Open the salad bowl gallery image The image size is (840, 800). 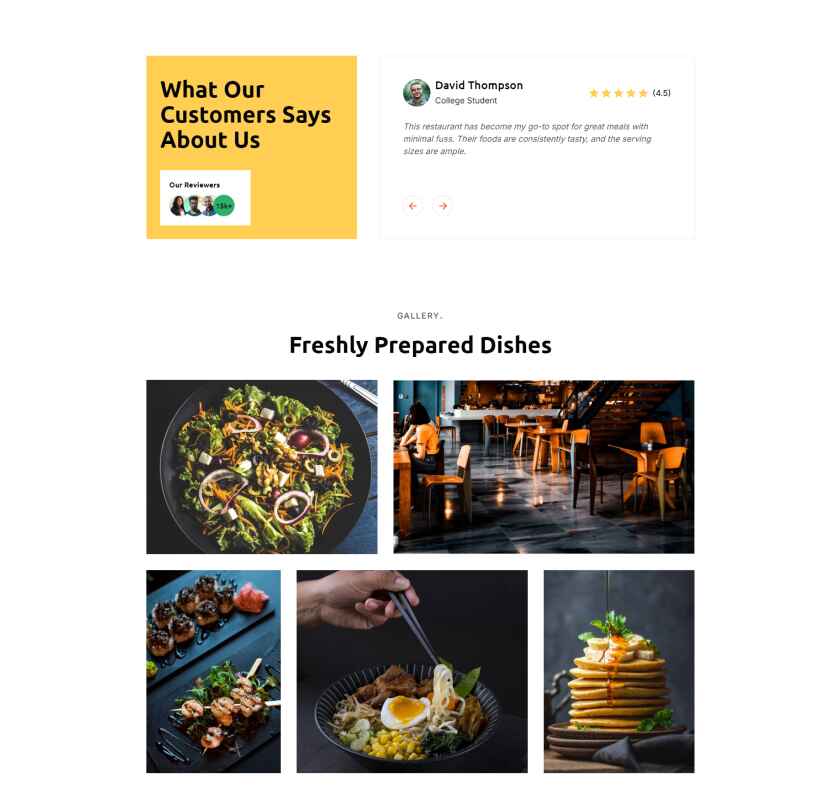(x=261, y=467)
